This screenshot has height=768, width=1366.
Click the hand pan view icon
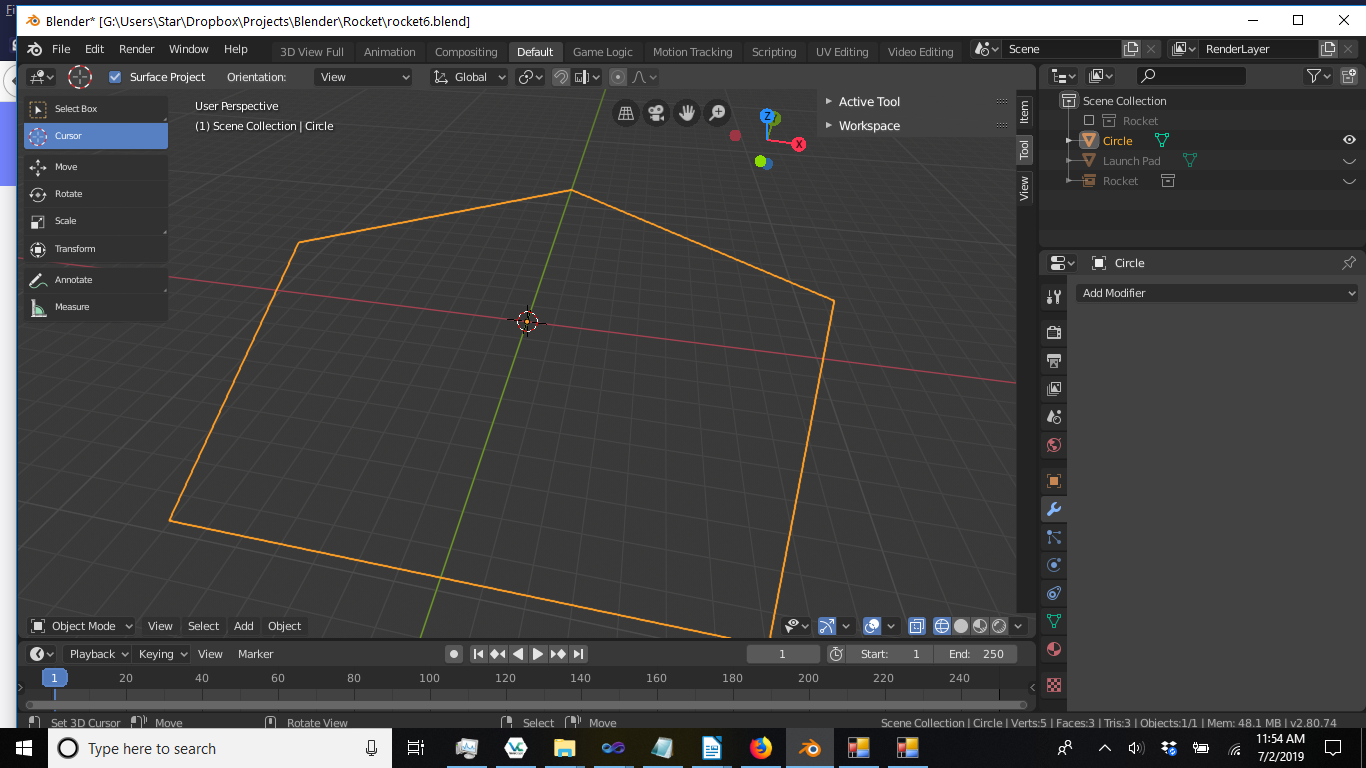coord(687,113)
